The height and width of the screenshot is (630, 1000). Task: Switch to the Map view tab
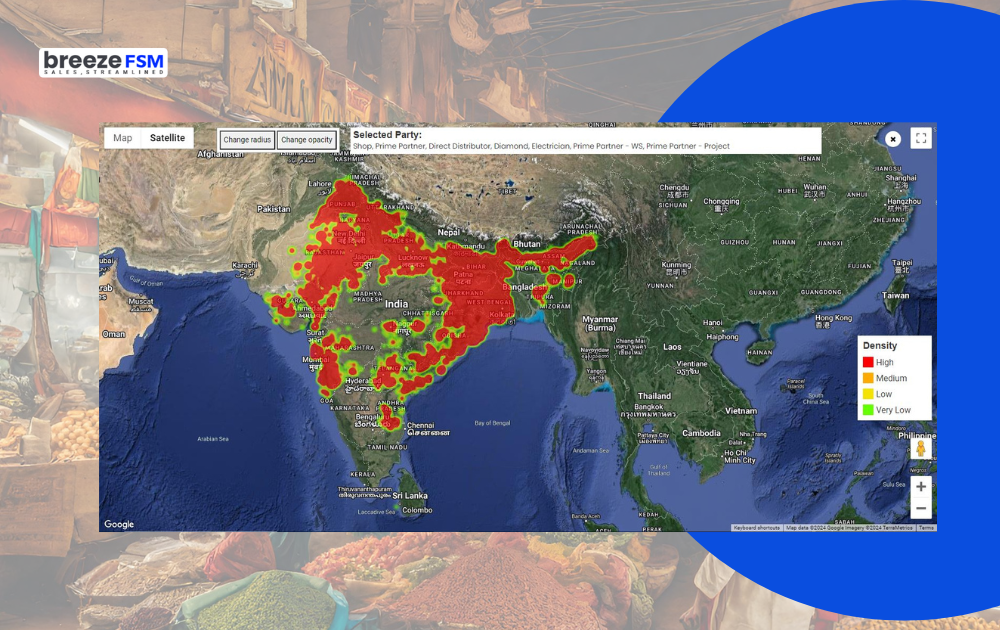(x=122, y=138)
